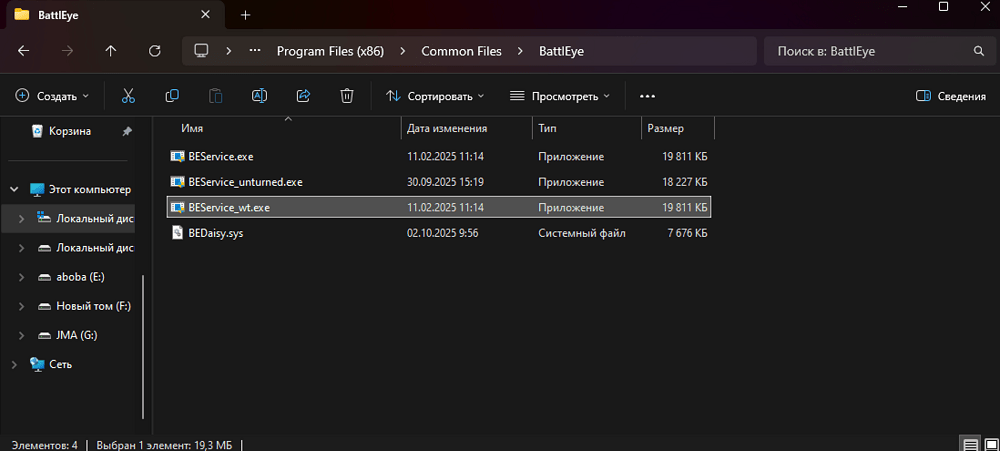This screenshot has height=451, width=1000.
Task: Click the Cut scissors icon
Action: 128,96
